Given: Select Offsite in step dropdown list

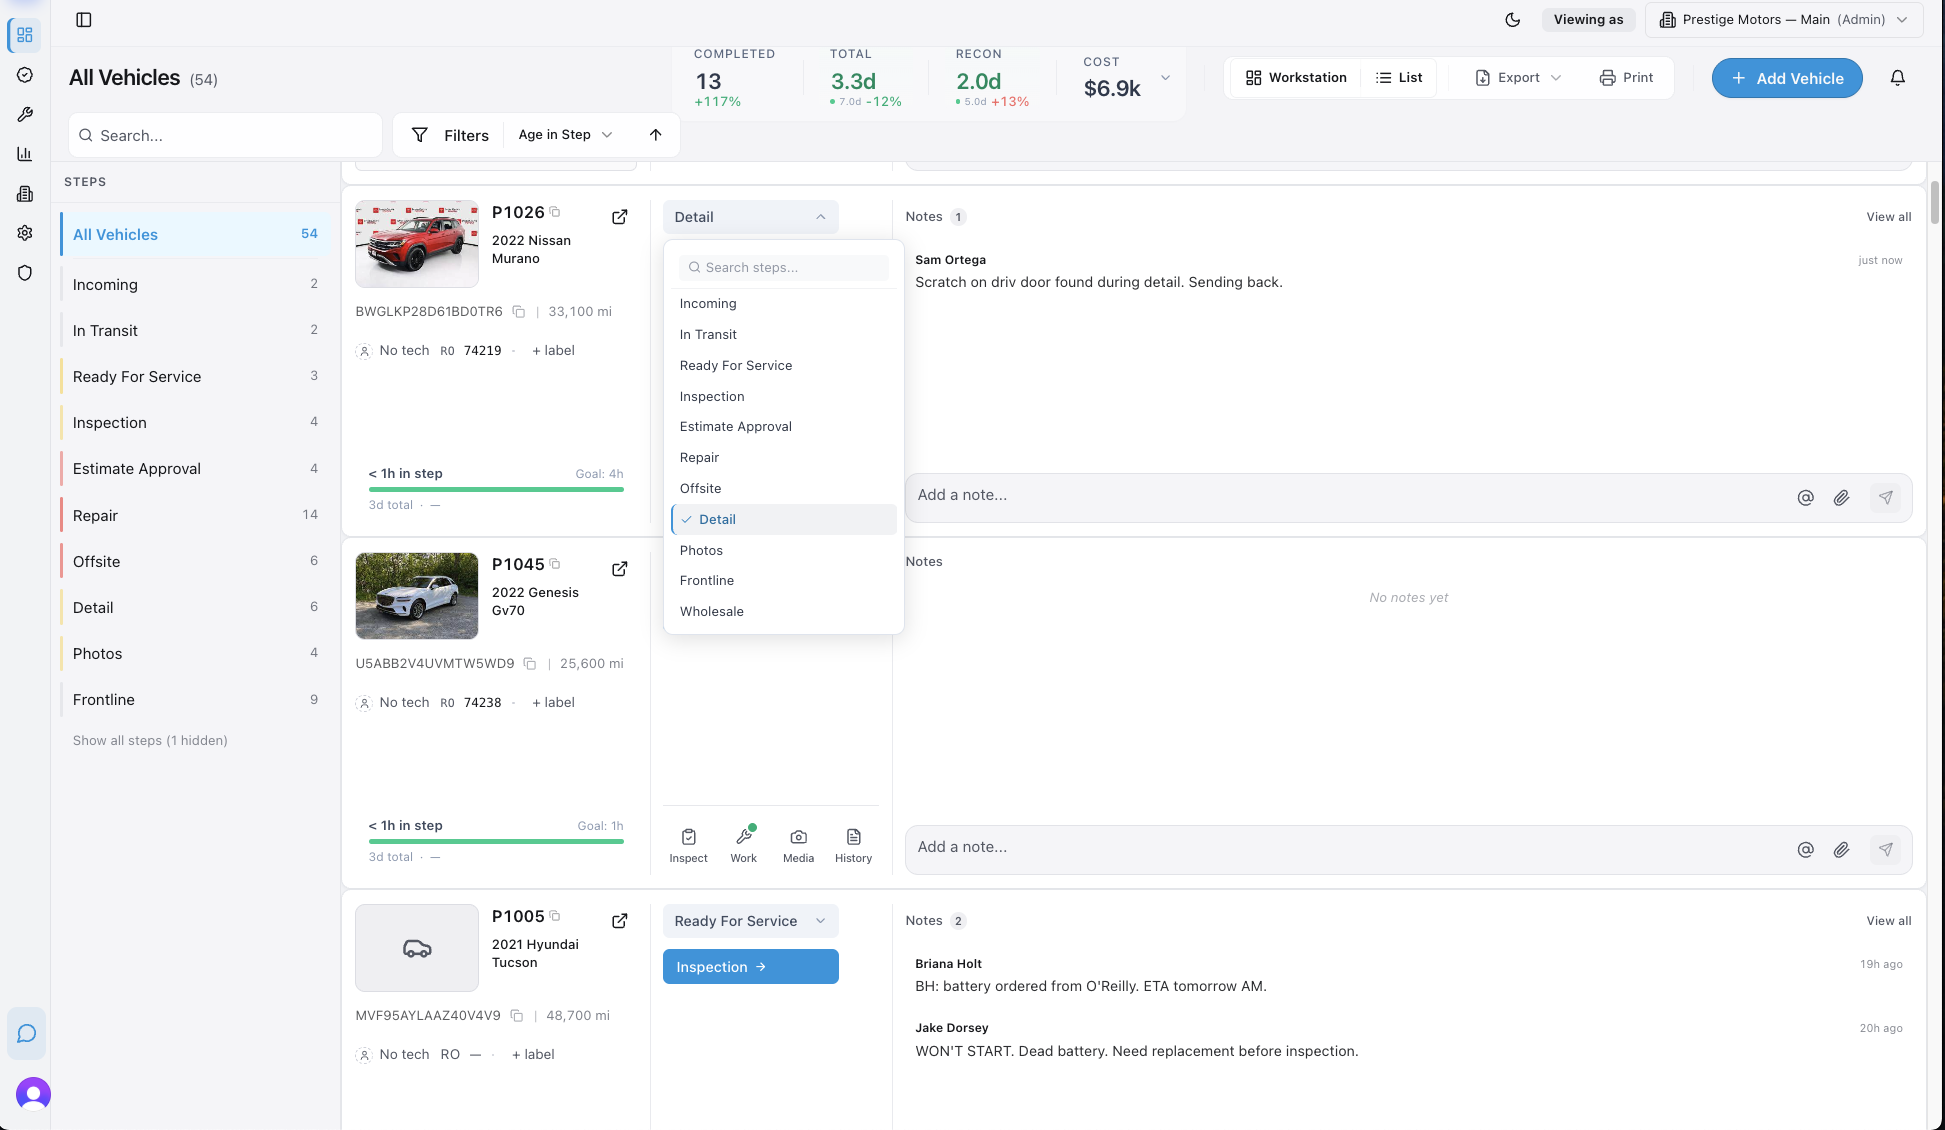Looking at the screenshot, I should 784,489.
